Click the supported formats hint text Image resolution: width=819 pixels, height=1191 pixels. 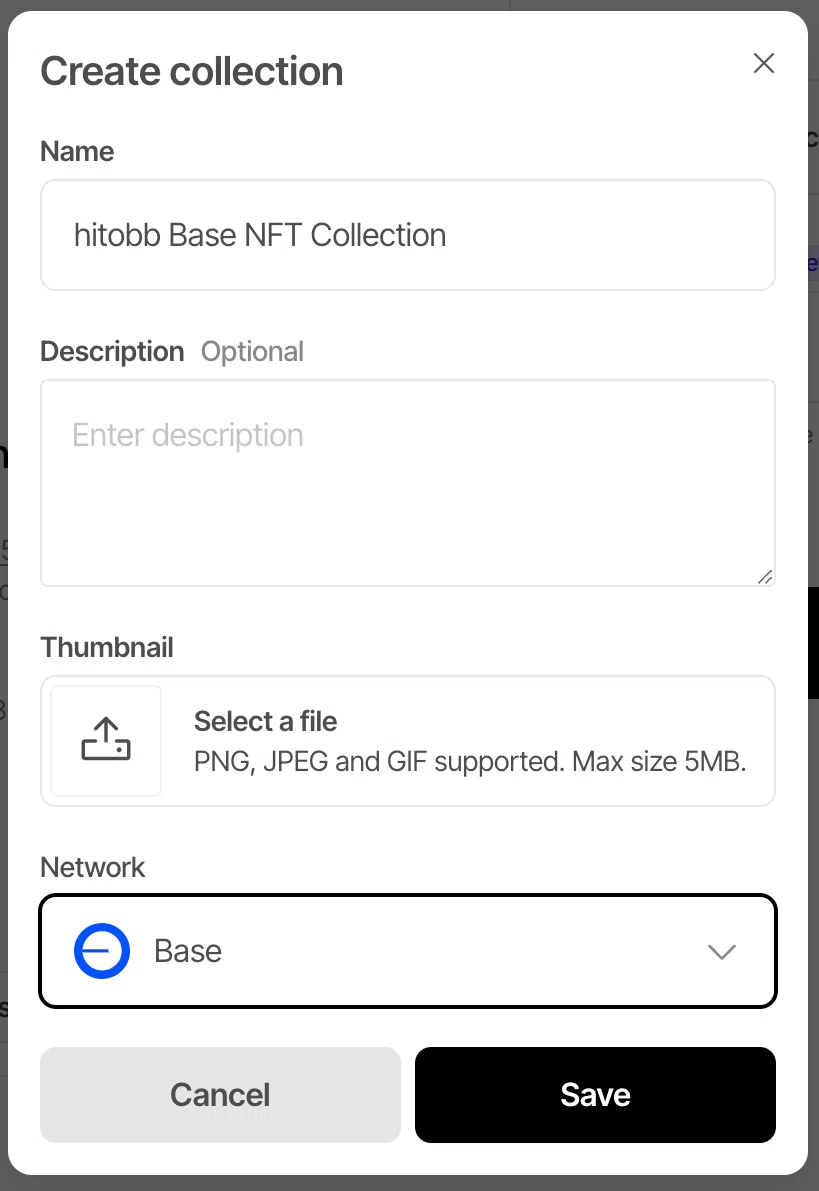pyautogui.click(x=470, y=761)
